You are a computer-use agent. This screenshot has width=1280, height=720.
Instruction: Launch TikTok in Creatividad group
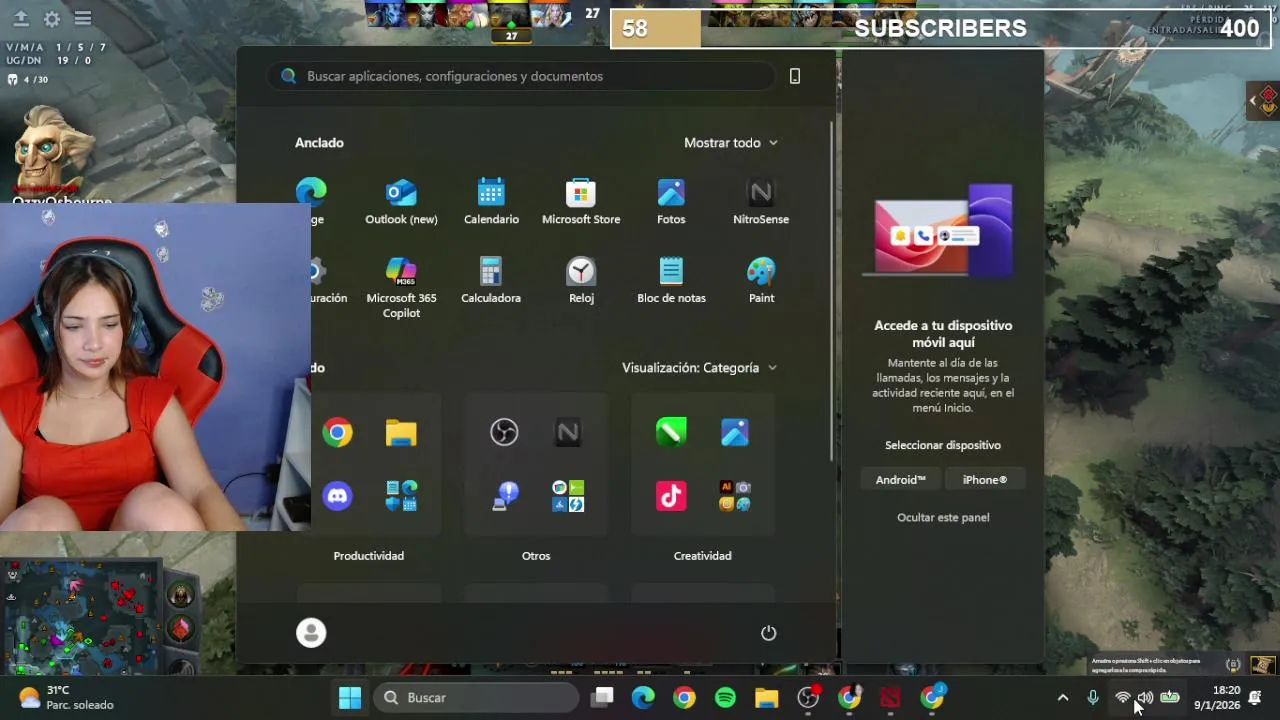(671, 496)
